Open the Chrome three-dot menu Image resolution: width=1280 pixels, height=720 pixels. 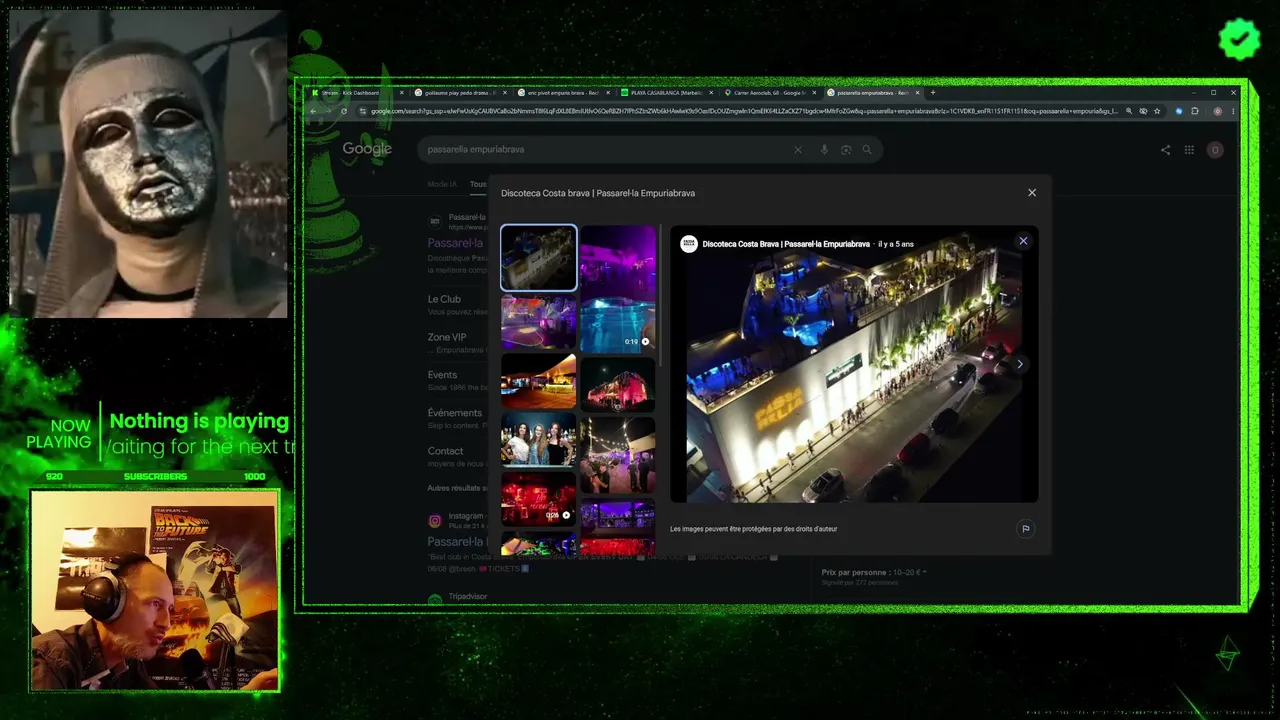[x=1233, y=111]
